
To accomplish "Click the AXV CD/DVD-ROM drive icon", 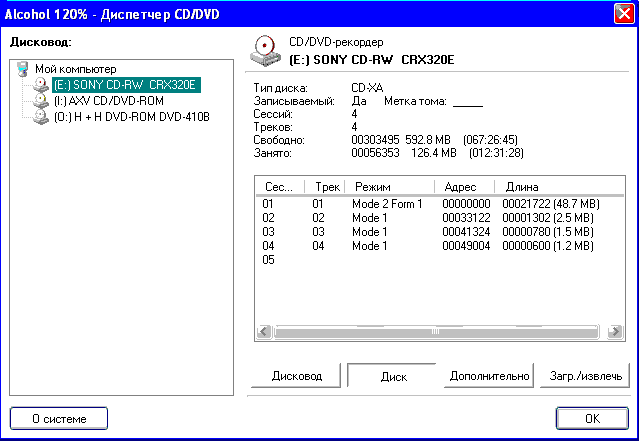I will pos(40,101).
